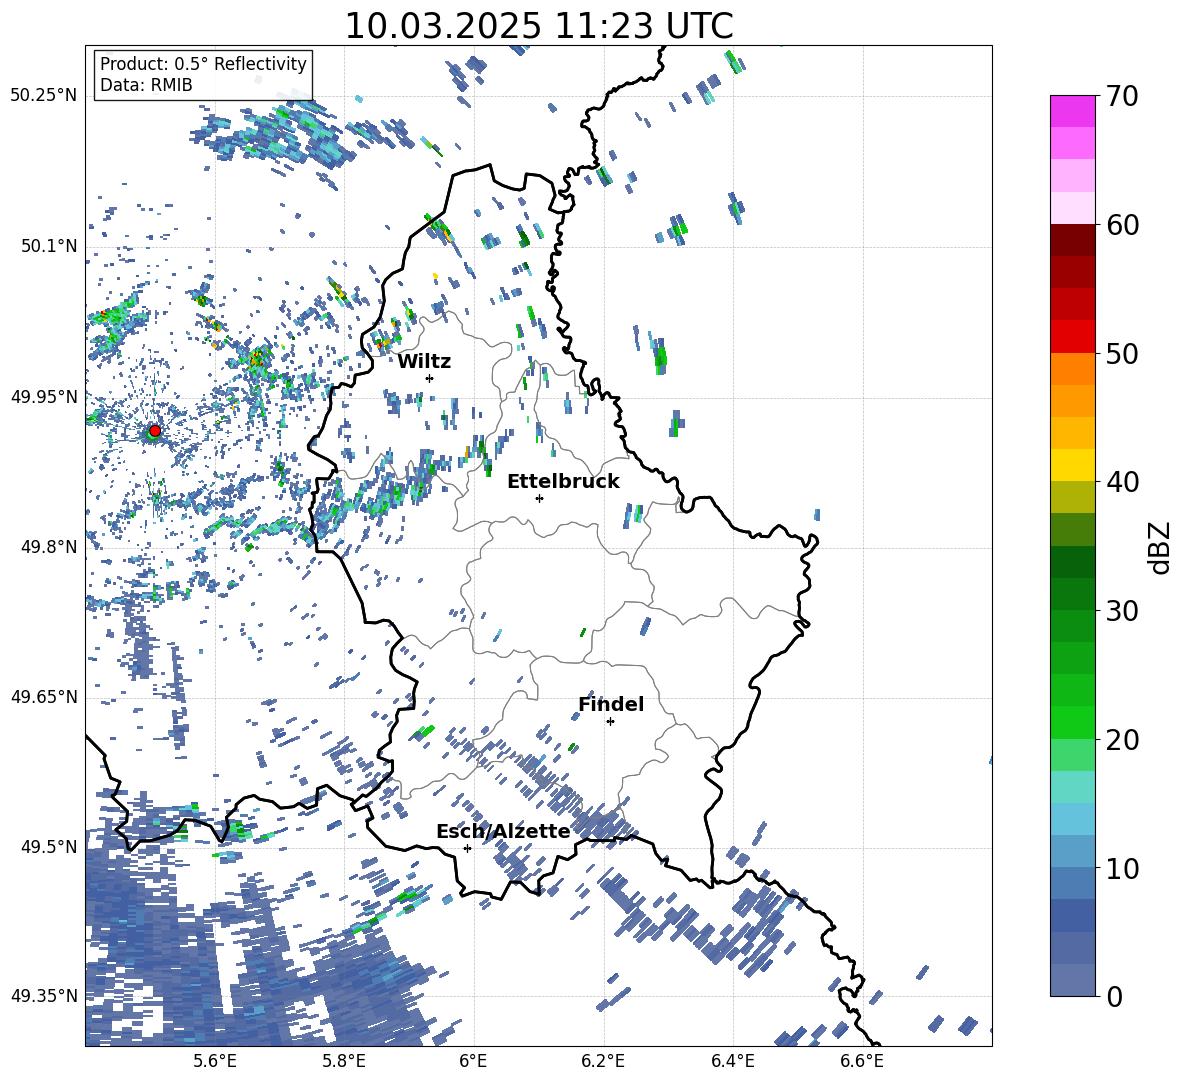Click the 30 colorbar tick label
The height and width of the screenshot is (1081, 1184).
(1122, 611)
